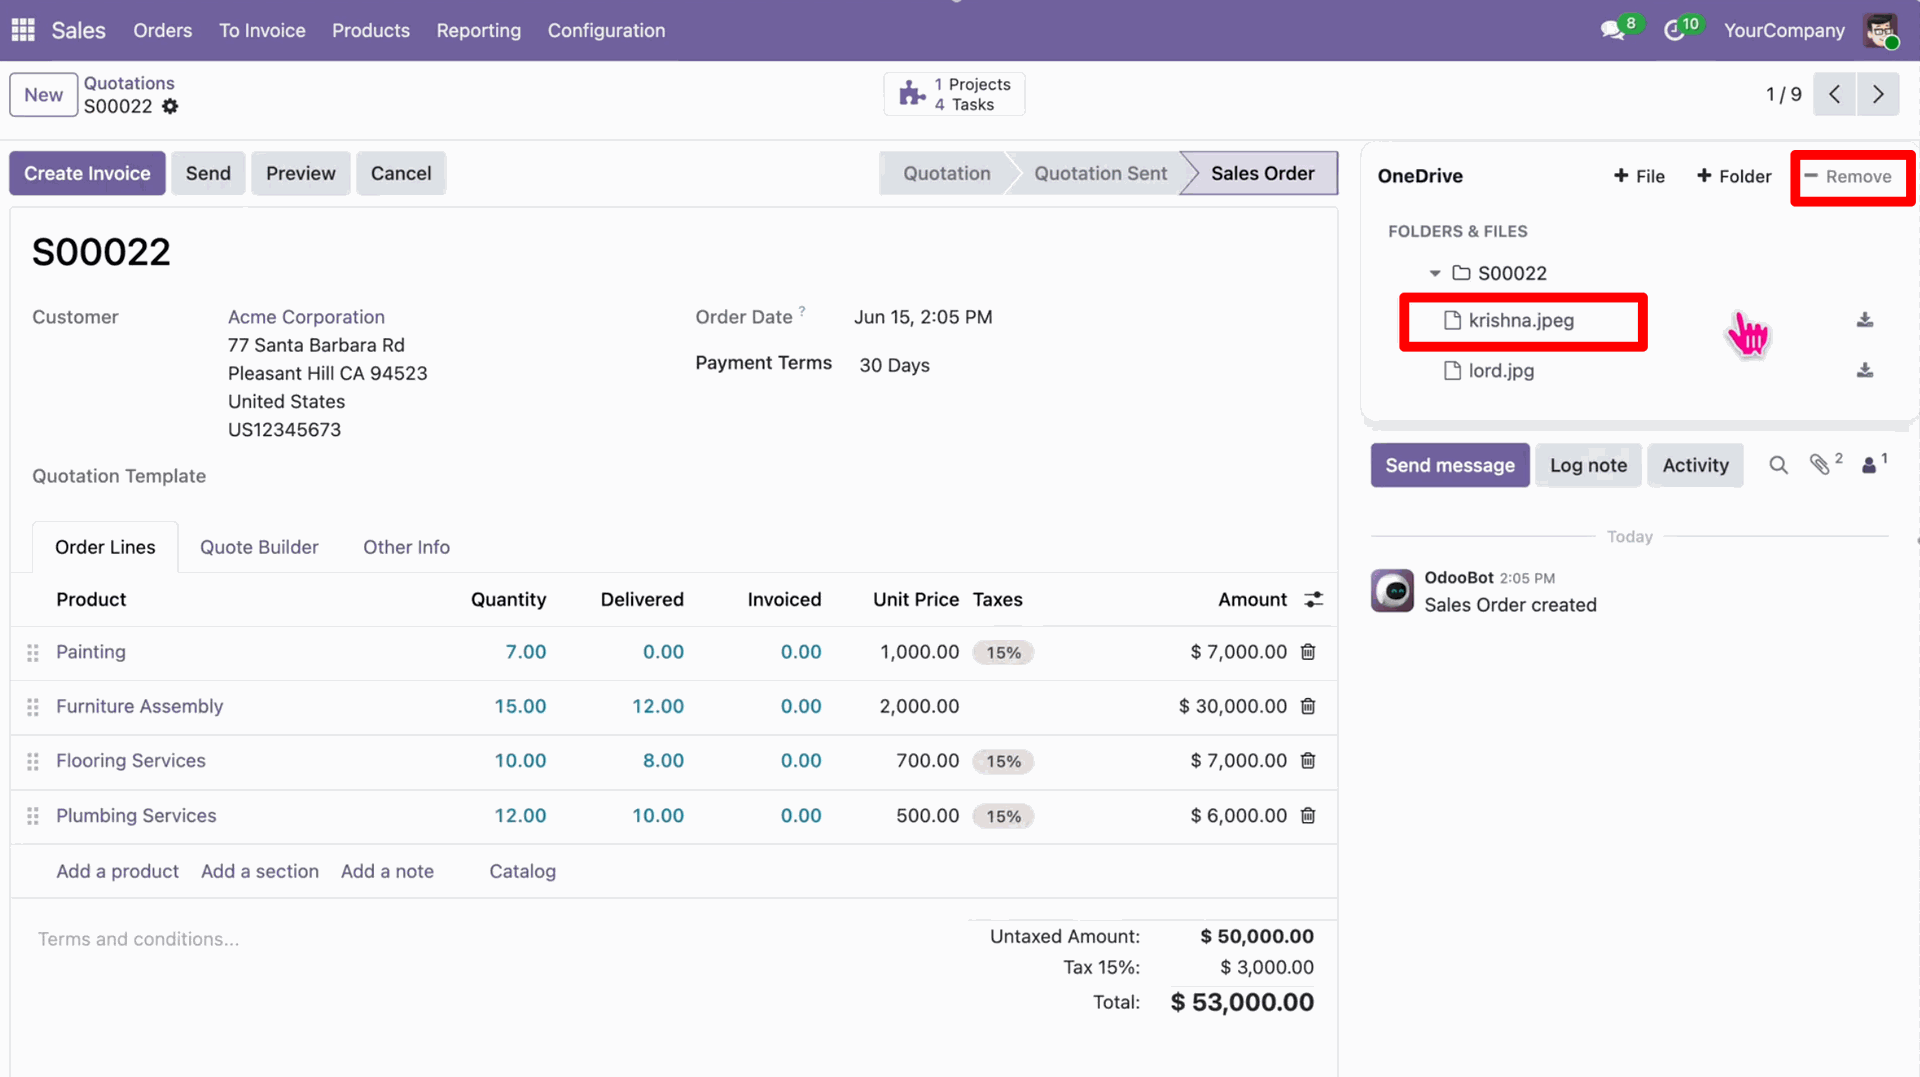The width and height of the screenshot is (1920, 1077).
Task: Open the messages chat bubble icon
Action: pyautogui.click(x=1612, y=31)
